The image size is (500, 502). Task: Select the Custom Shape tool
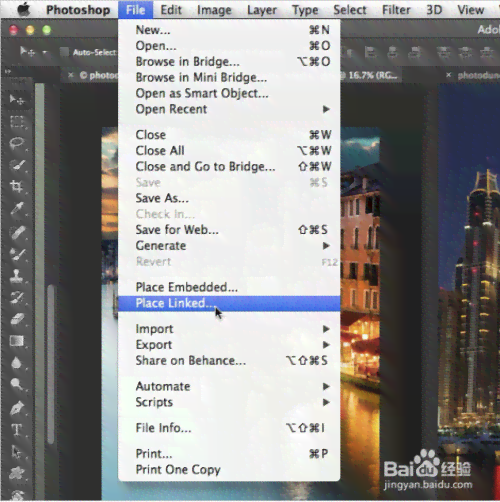point(17,473)
